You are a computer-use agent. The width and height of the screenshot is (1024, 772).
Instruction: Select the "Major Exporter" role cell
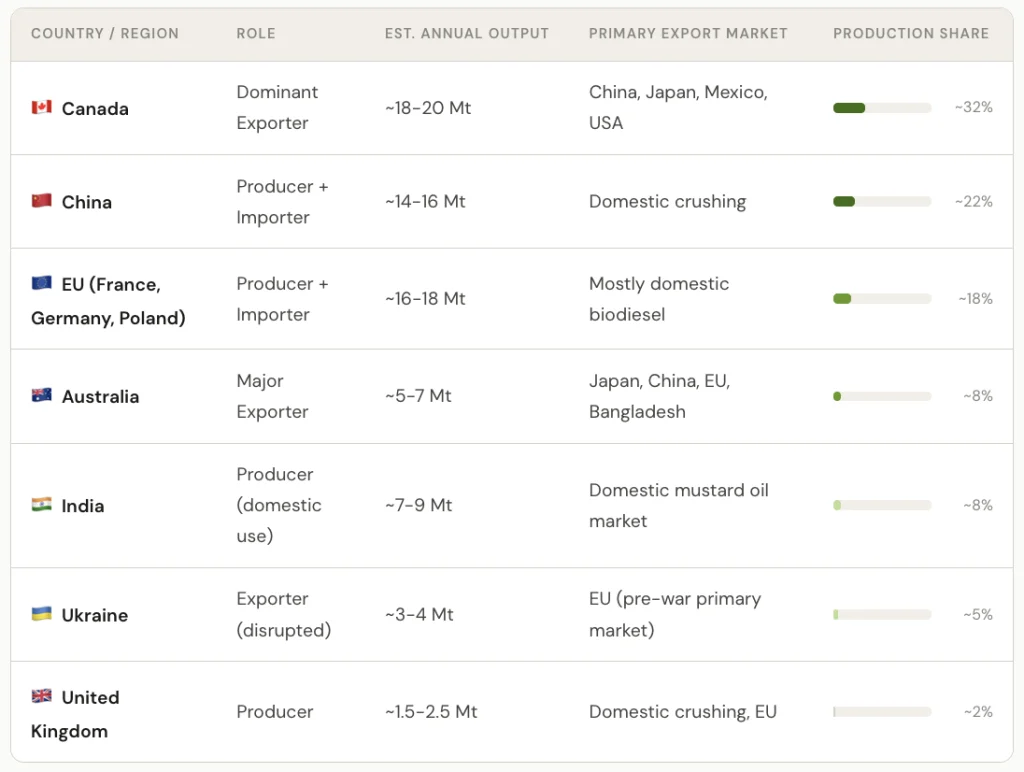(272, 396)
